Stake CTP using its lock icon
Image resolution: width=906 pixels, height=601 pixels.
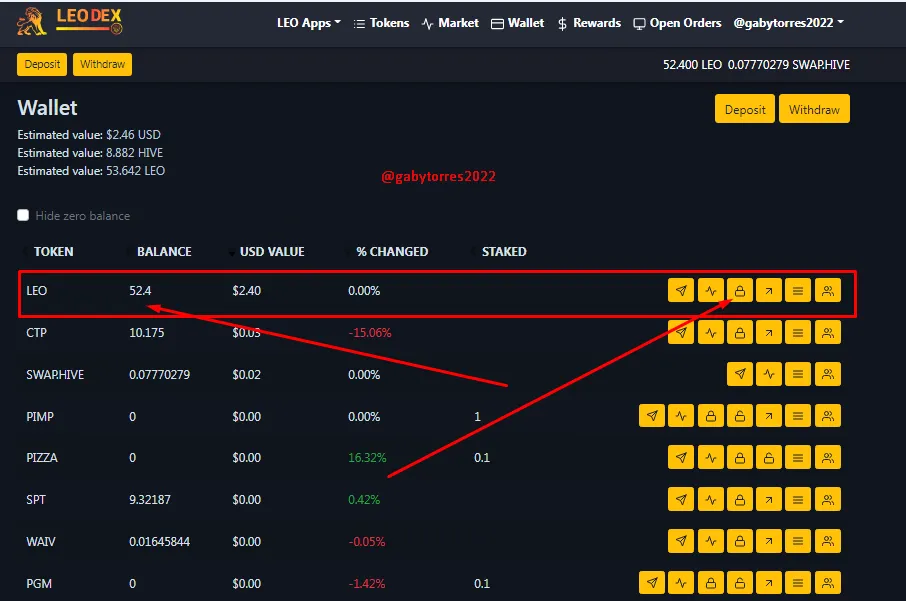(x=740, y=332)
